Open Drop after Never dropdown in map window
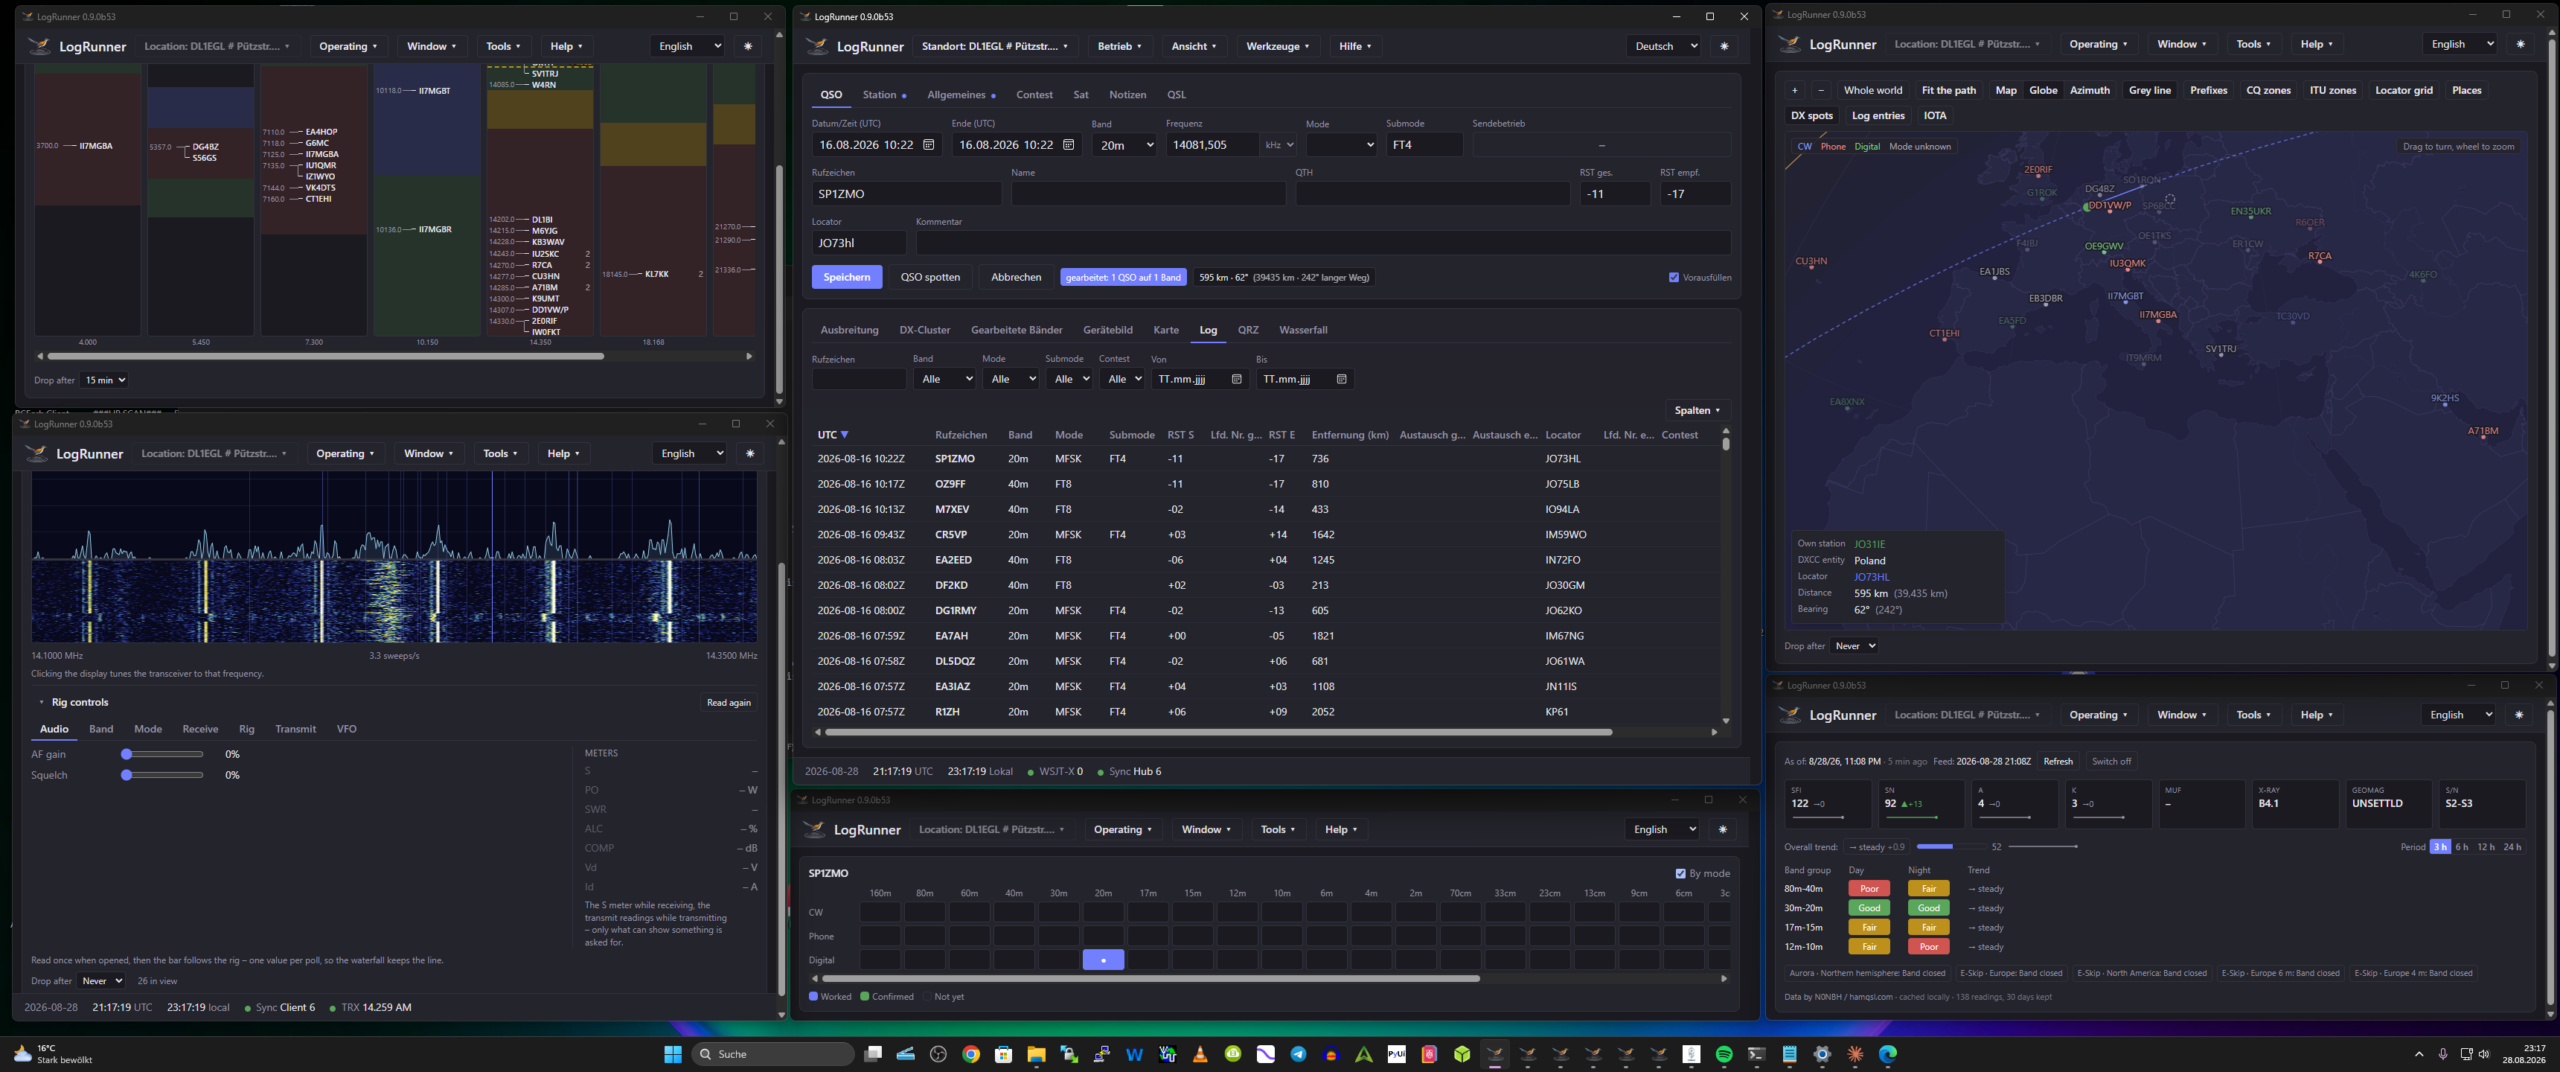2560x1072 pixels. (1855, 646)
